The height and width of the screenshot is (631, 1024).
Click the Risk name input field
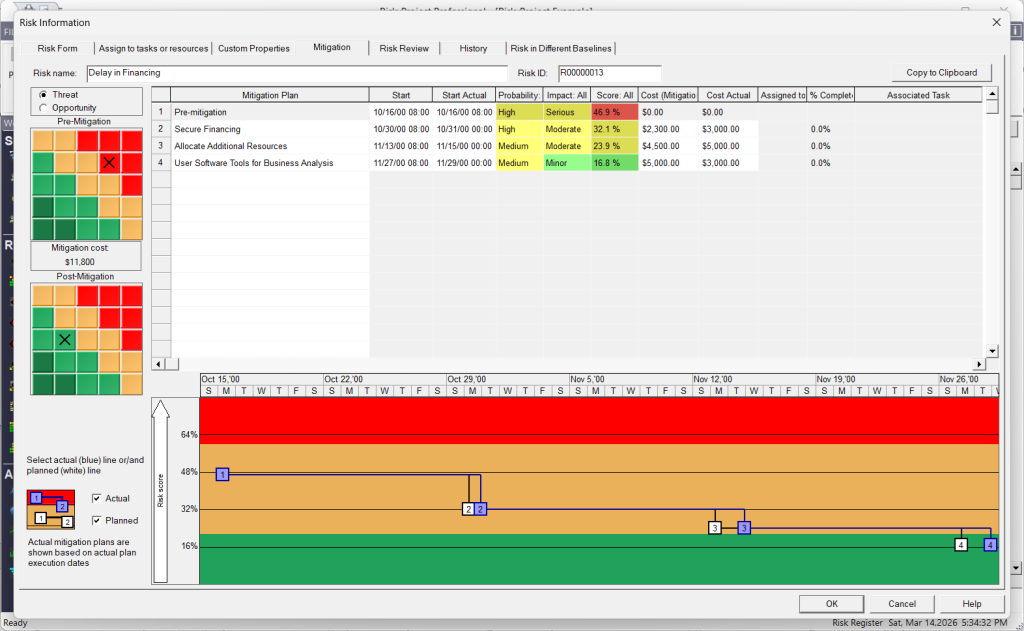pos(297,73)
